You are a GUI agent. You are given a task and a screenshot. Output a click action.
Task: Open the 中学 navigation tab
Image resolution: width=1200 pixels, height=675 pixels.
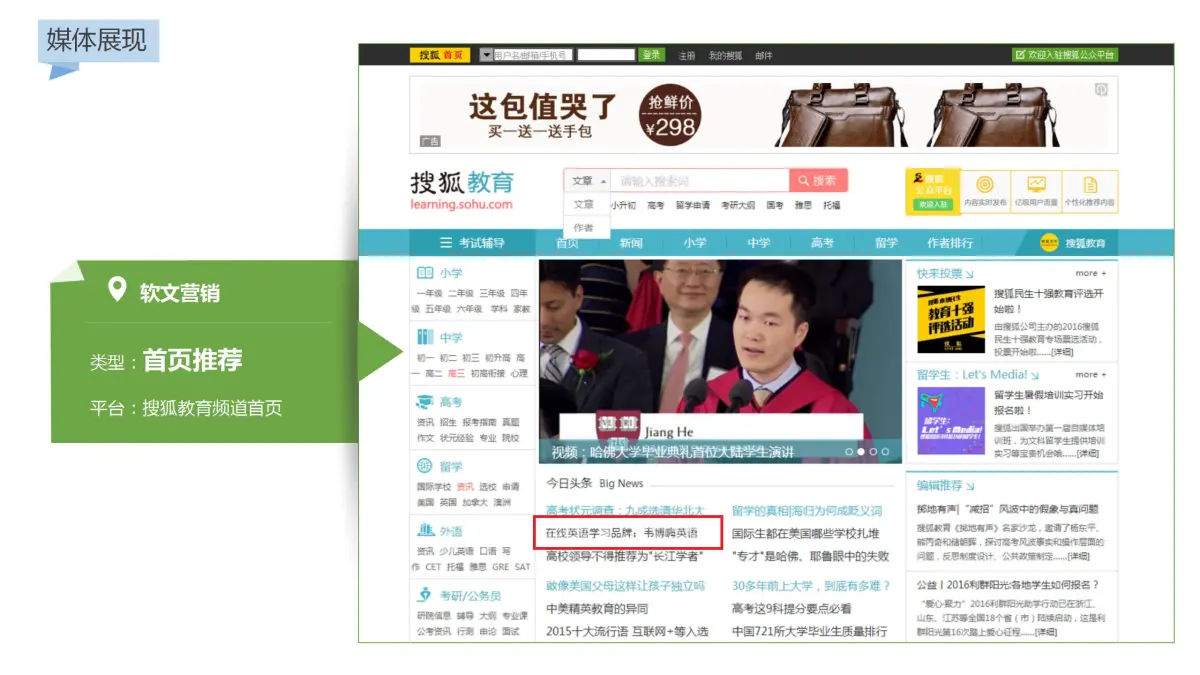(x=759, y=243)
